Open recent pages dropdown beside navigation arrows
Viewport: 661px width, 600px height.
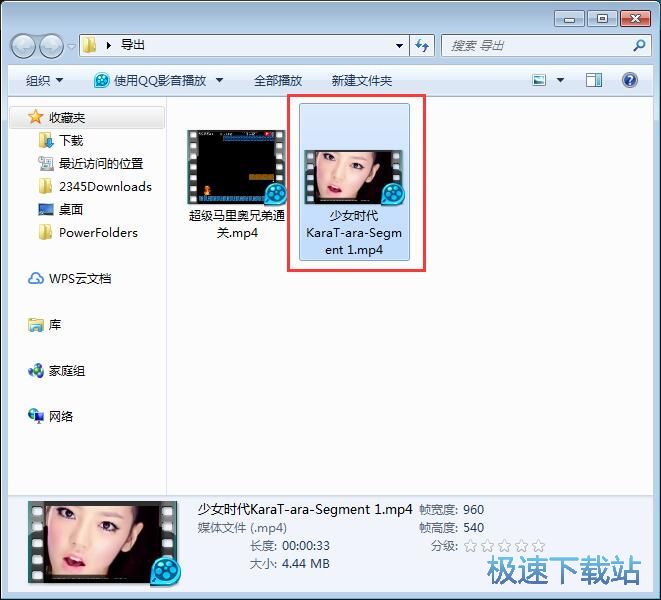[x=71, y=46]
